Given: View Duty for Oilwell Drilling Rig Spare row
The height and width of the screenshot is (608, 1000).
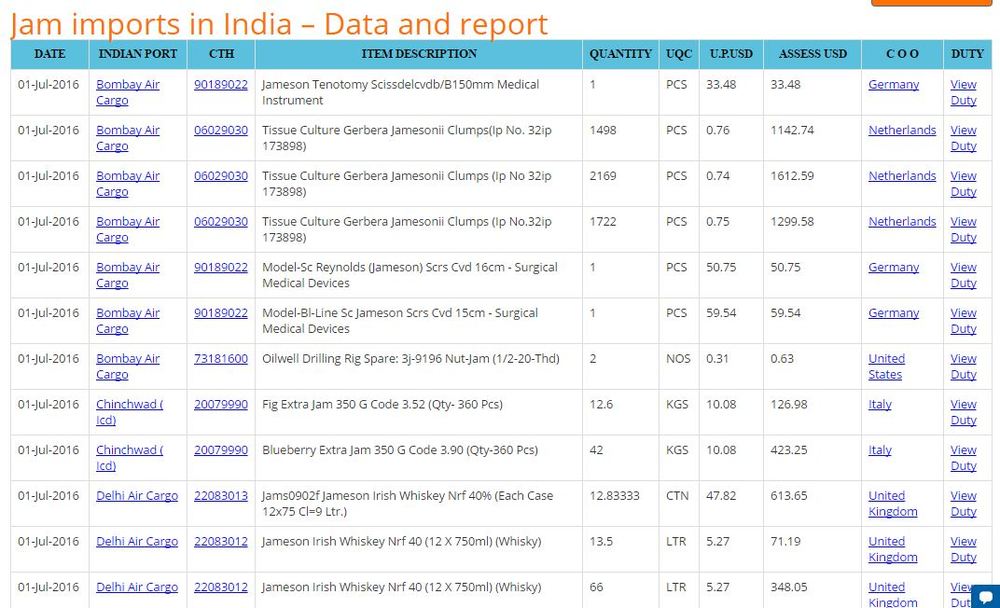Looking at the screenshot, I should 963,366.
